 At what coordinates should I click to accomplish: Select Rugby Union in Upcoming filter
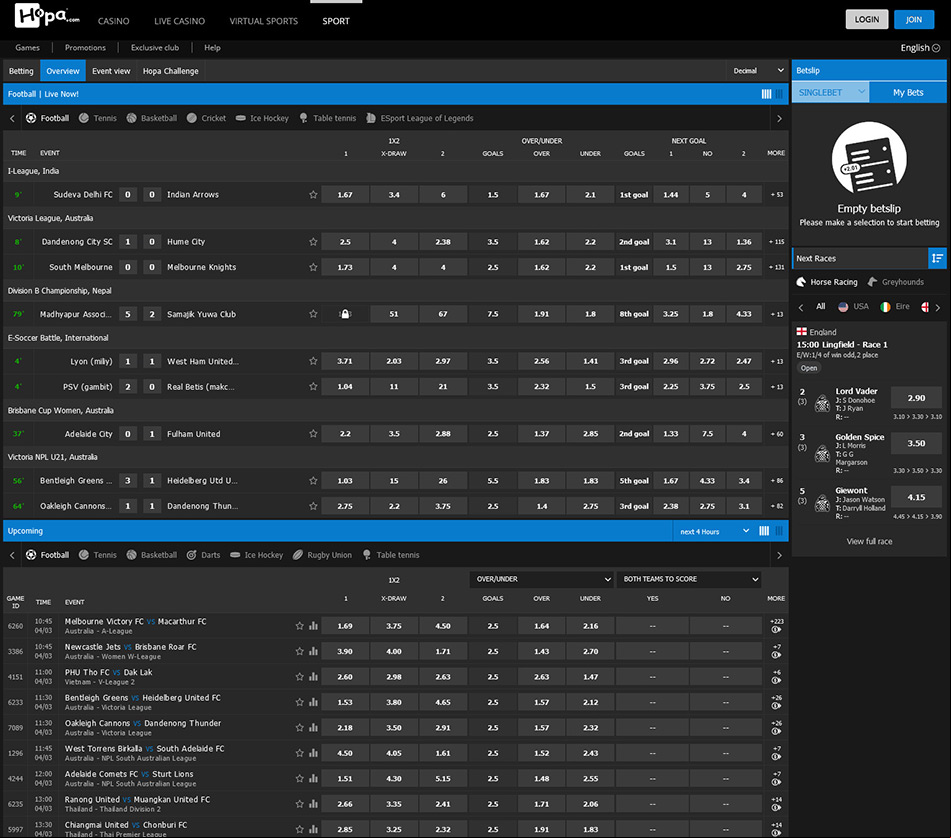pos(322,555)
